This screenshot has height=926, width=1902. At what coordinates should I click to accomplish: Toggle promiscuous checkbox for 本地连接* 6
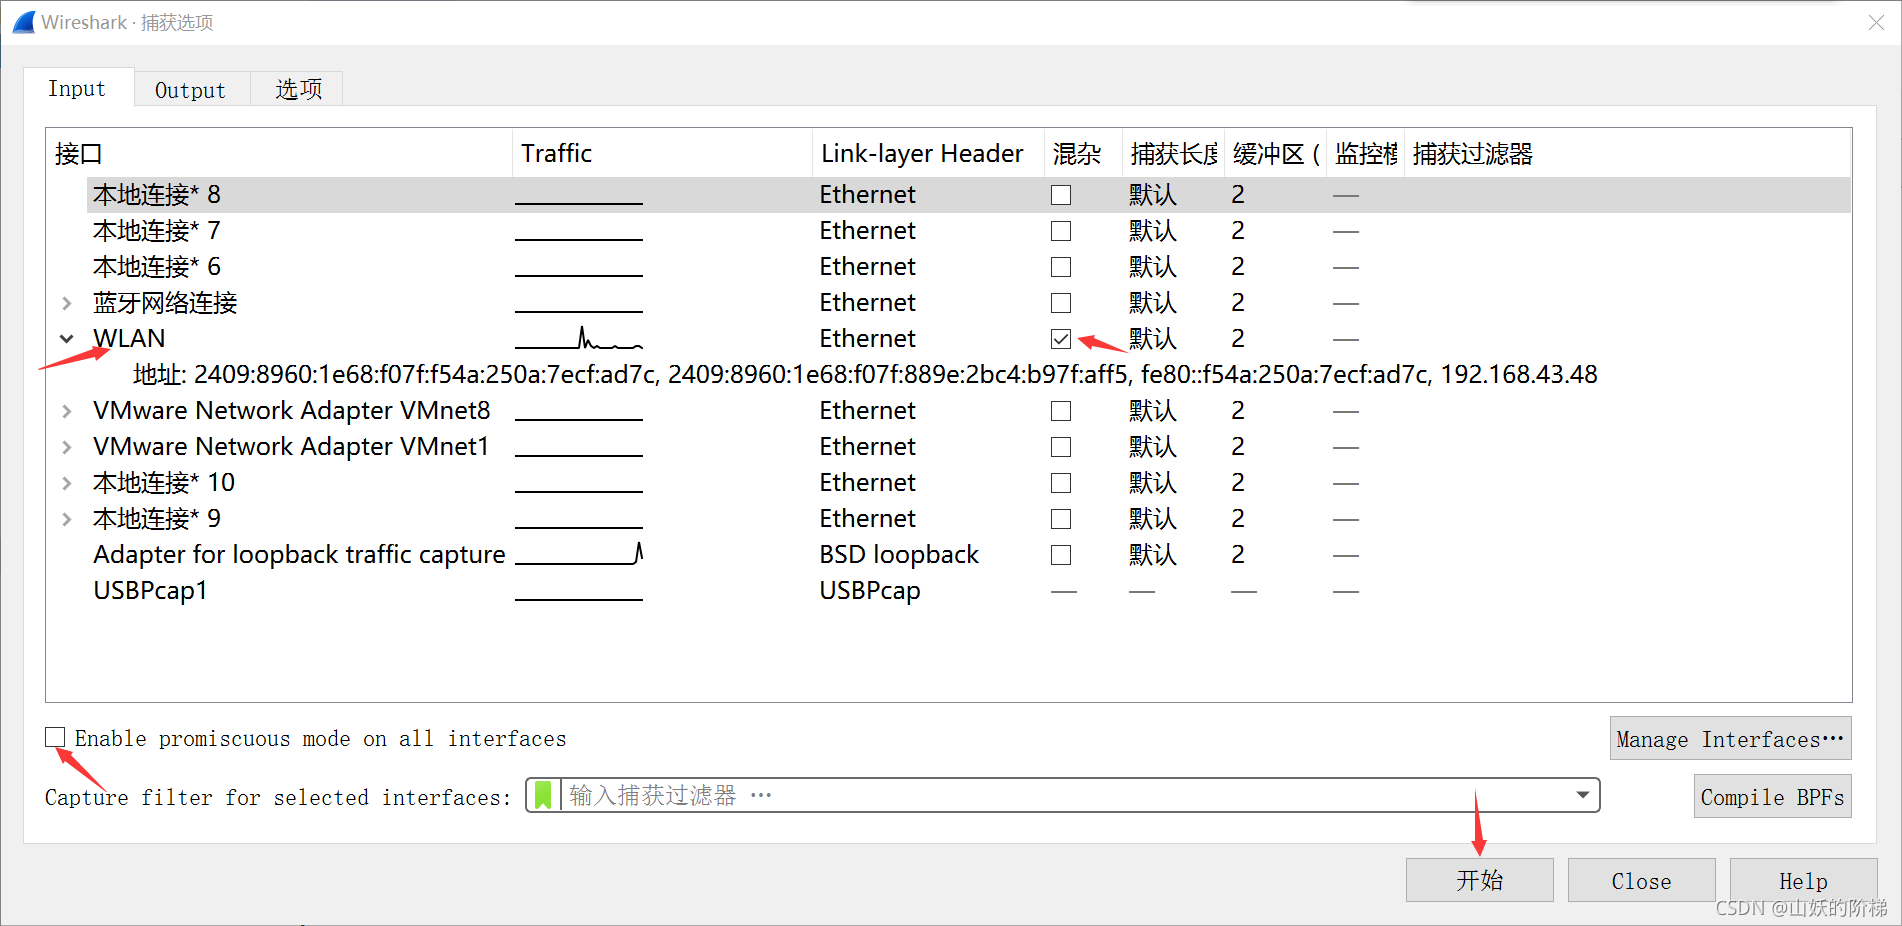pos(1061,267)
